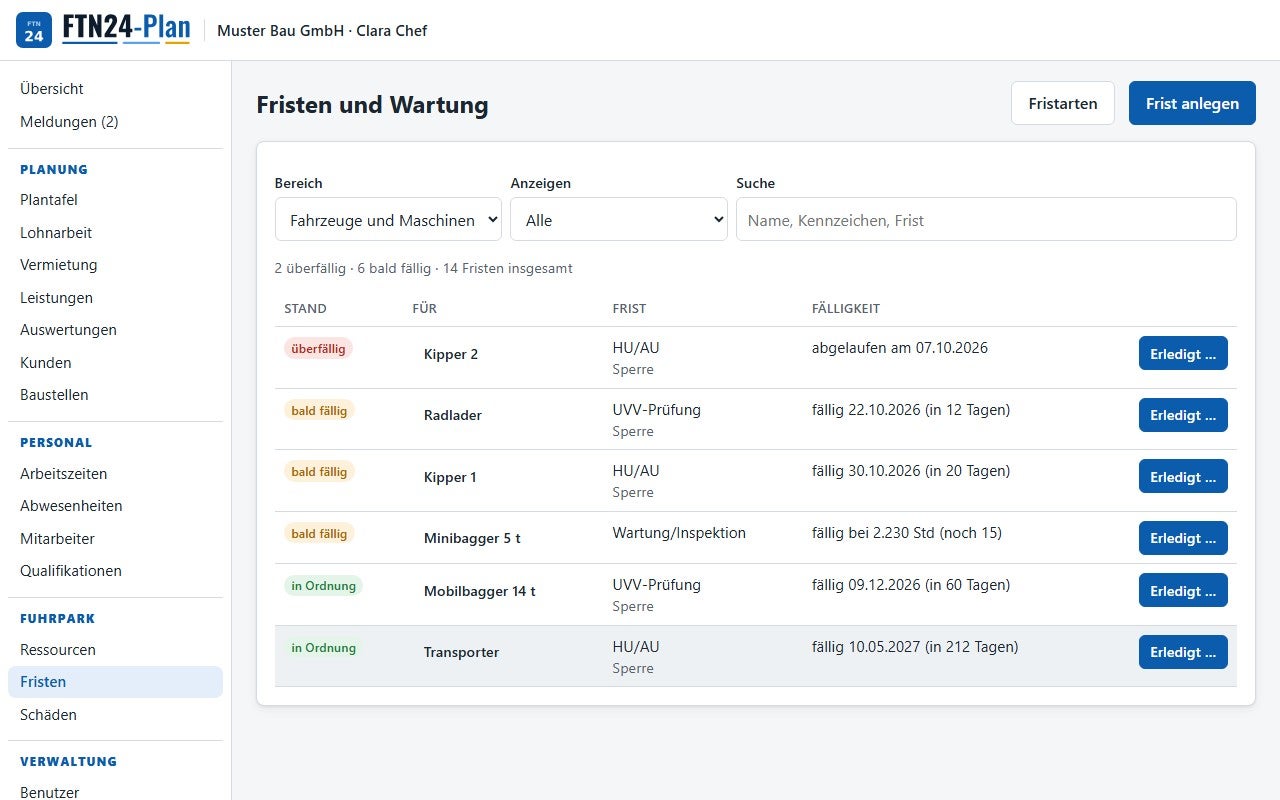1280x800 pixels.
Task: Open Abwesenheiten in sidebar
Action: pyautogui.click(x=115, y=506)
